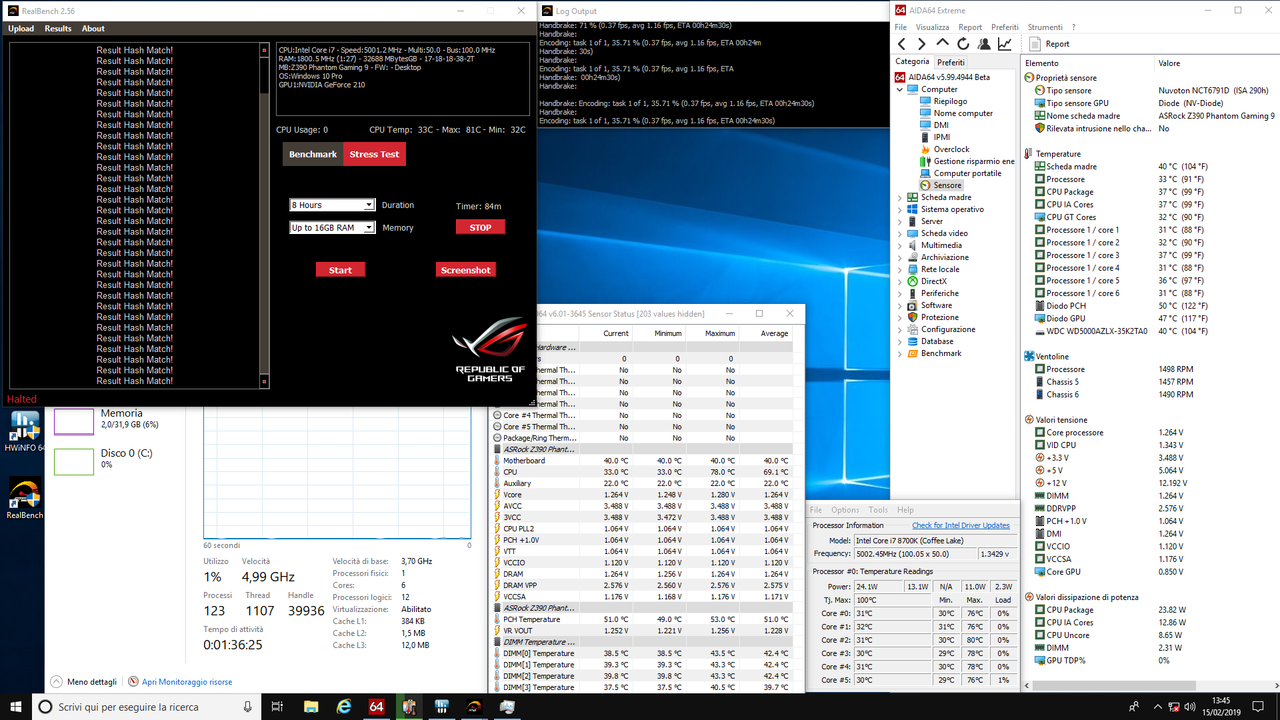Click the AIDA64 icon on the taskbar
The height and width of the screenshot is (720, 1280).
[375, 706]
